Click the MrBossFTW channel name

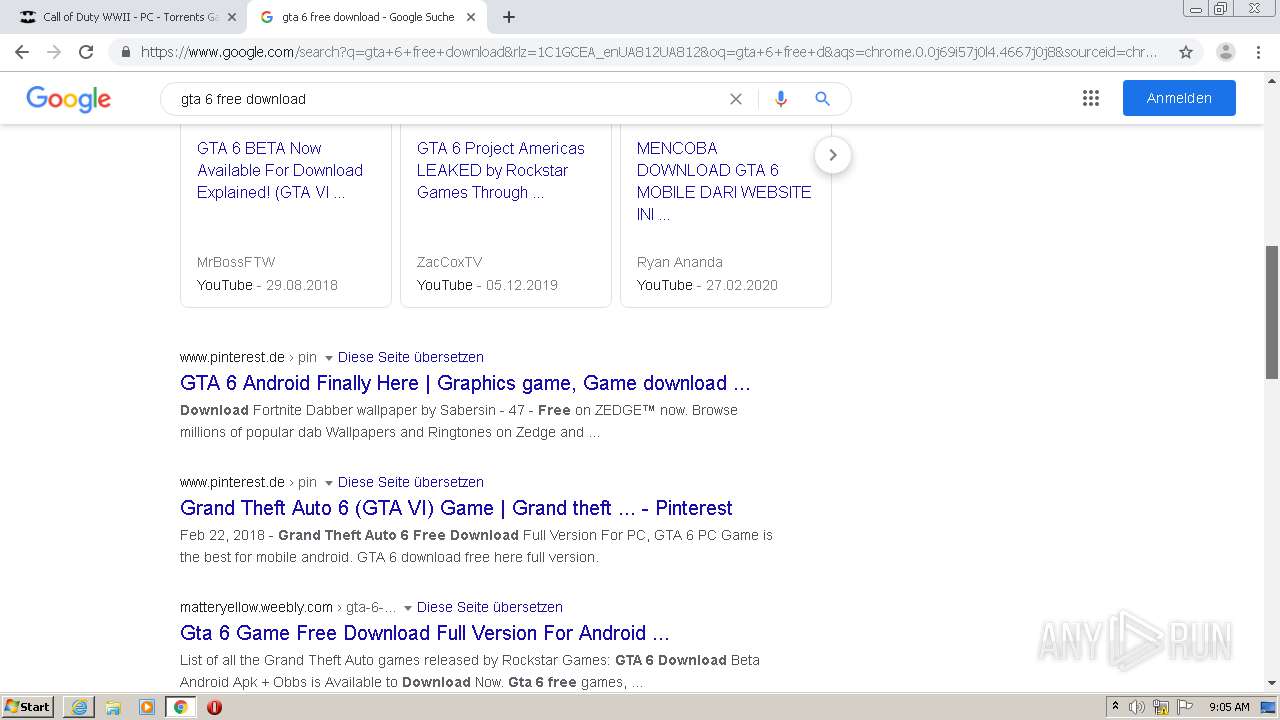pos(236,262)
